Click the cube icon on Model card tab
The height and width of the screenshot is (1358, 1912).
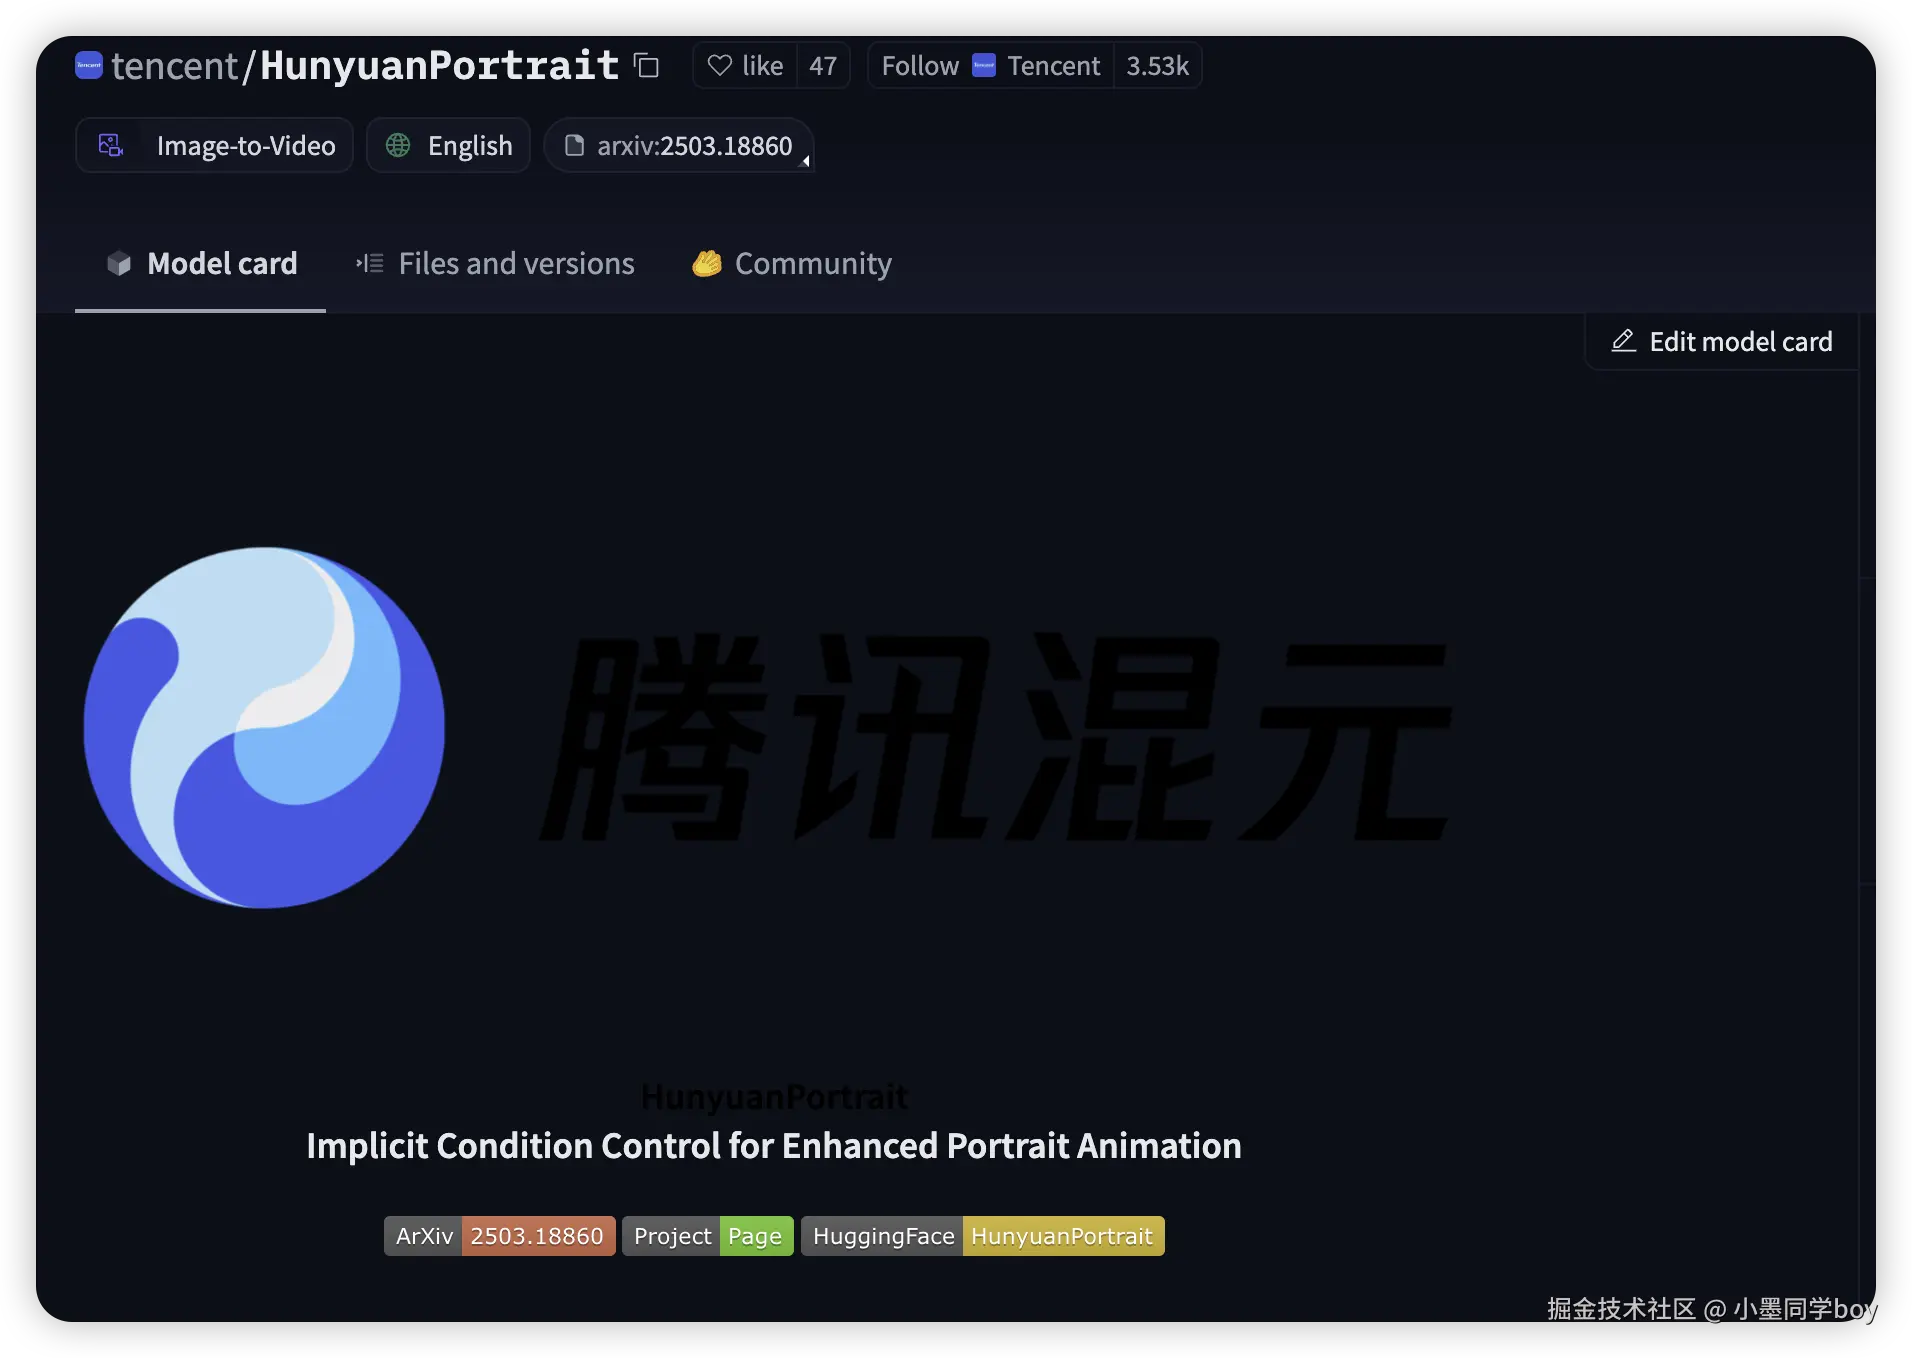click(119, 263)
